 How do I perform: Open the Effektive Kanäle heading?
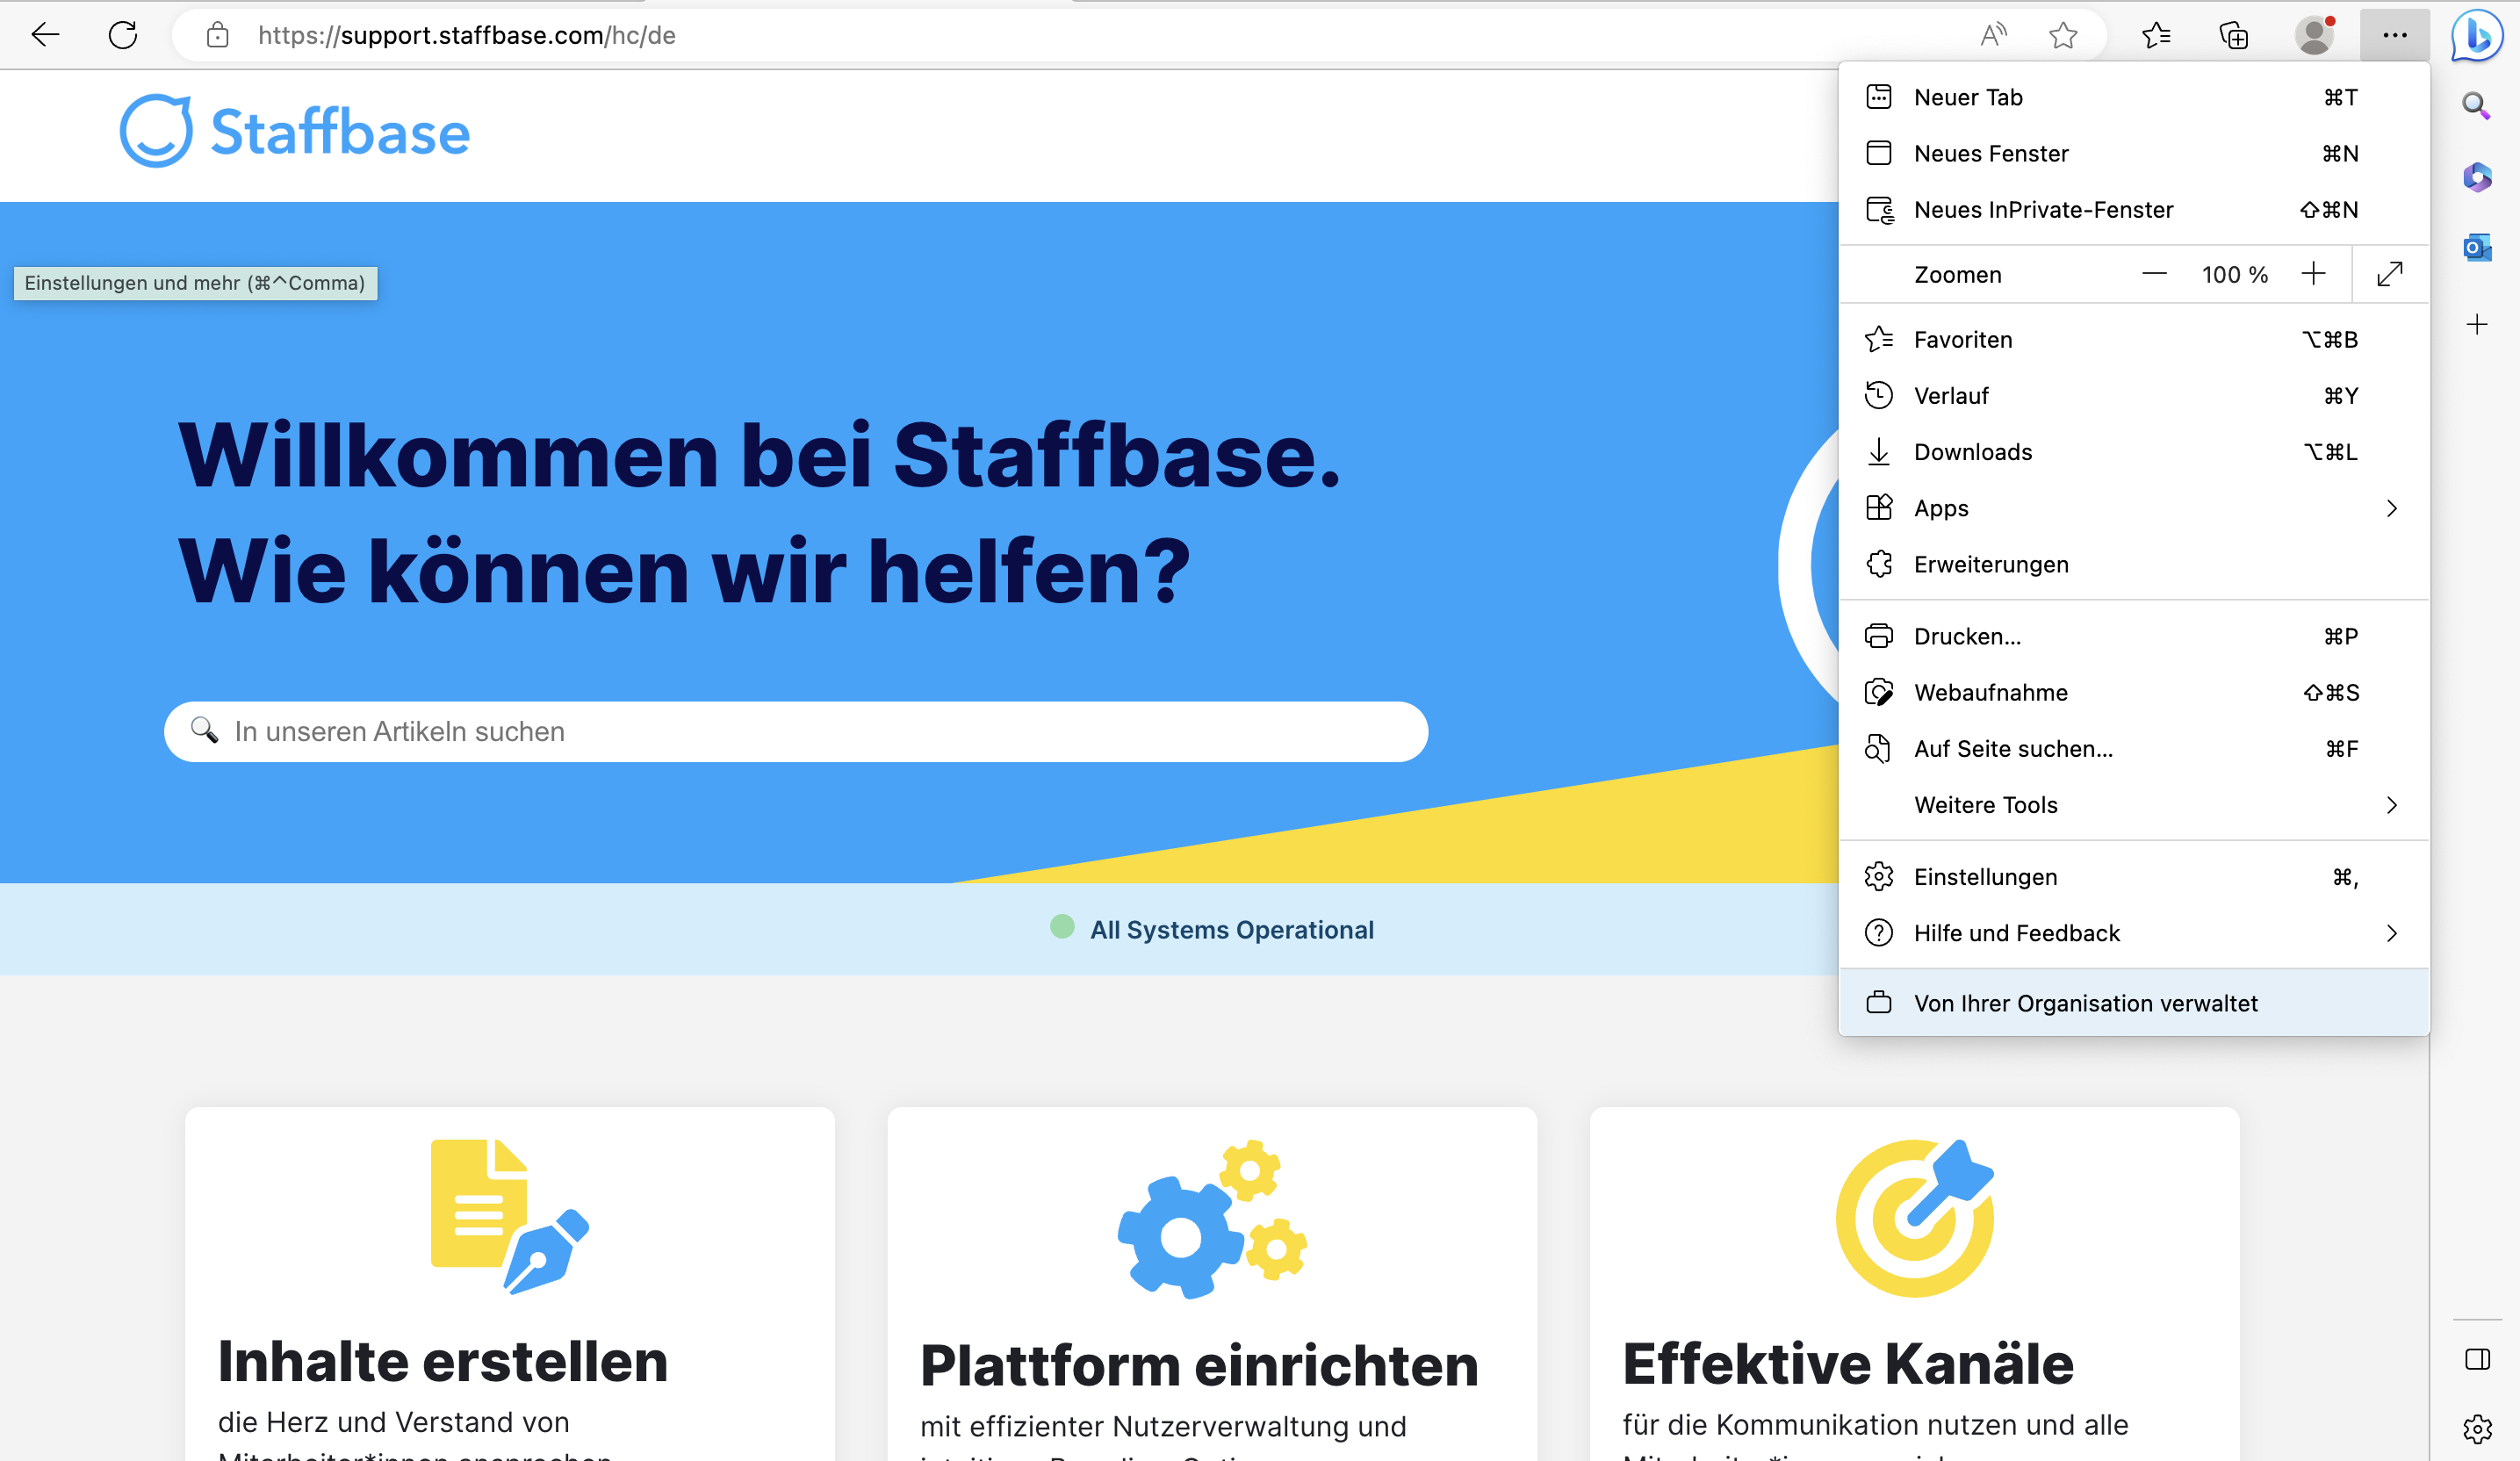tap(1848, 1363)
